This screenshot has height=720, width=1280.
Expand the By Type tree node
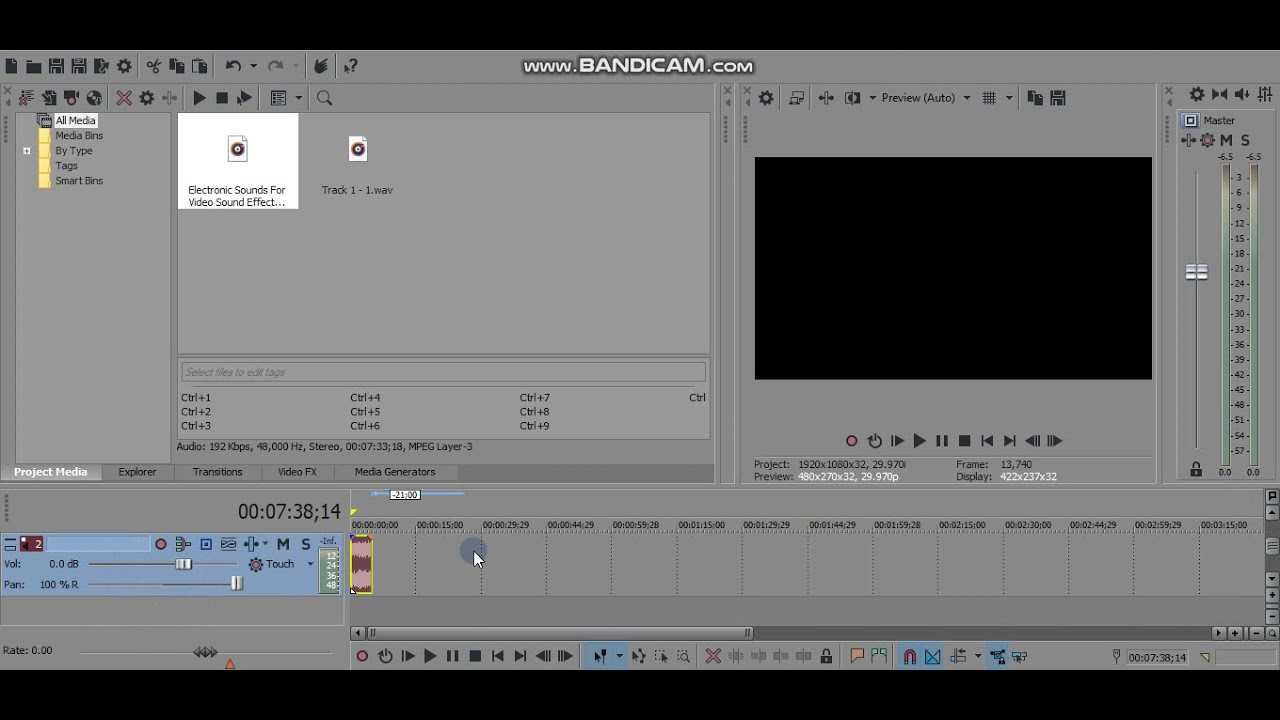coord(27,151)
